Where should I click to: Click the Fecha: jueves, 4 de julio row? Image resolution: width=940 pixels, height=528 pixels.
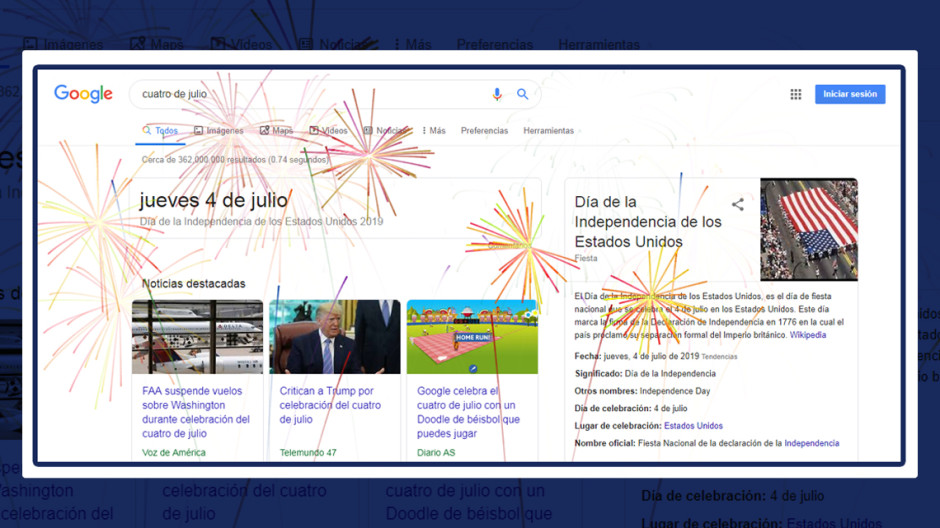pos(656,356)
